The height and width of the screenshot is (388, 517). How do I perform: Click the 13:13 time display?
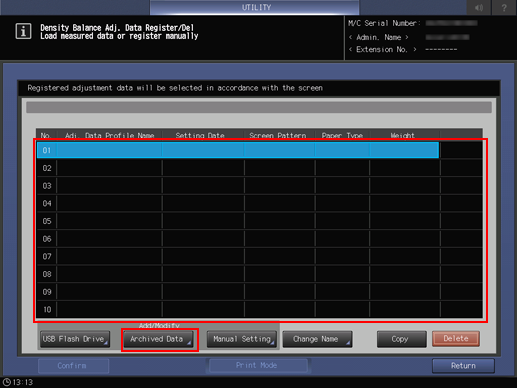23,382
